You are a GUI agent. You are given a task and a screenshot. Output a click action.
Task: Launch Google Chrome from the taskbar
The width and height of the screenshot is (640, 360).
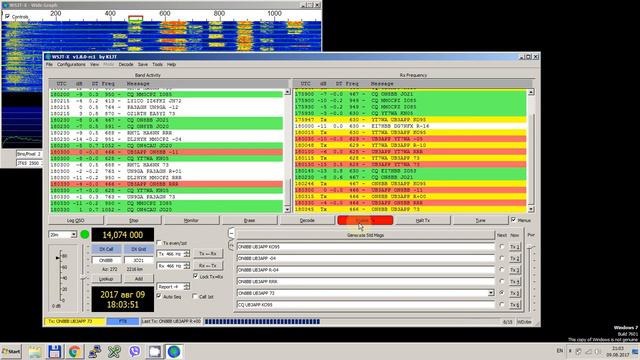click(75, 351)
